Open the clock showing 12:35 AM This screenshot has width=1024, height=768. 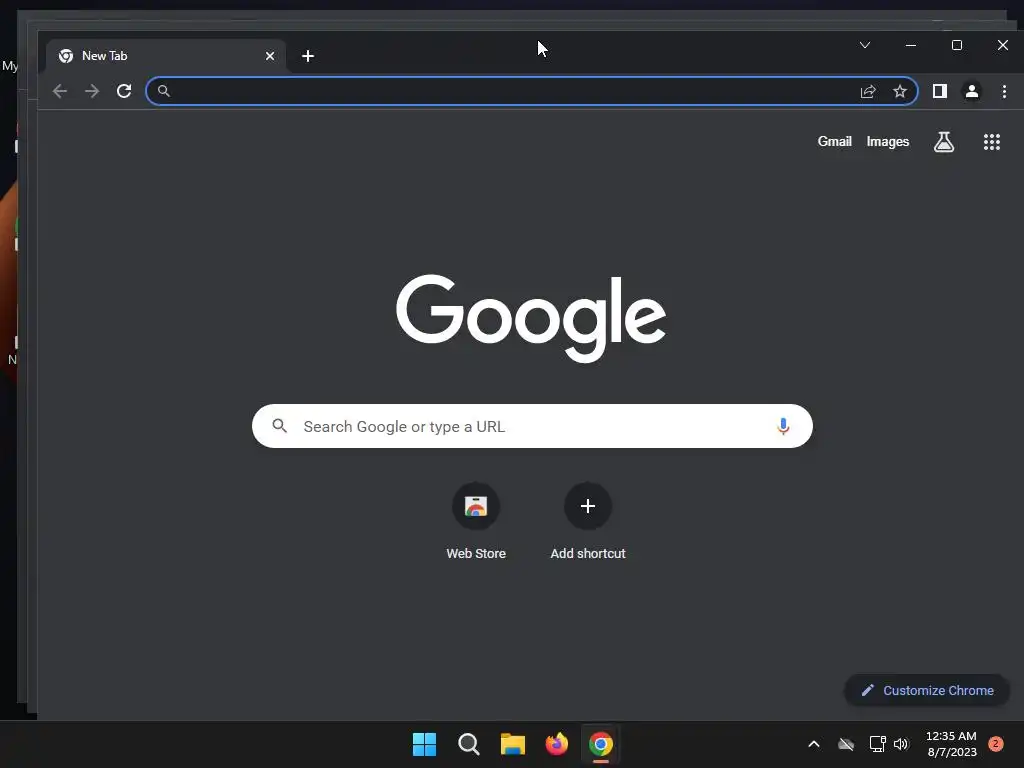[x=952, y=744]
